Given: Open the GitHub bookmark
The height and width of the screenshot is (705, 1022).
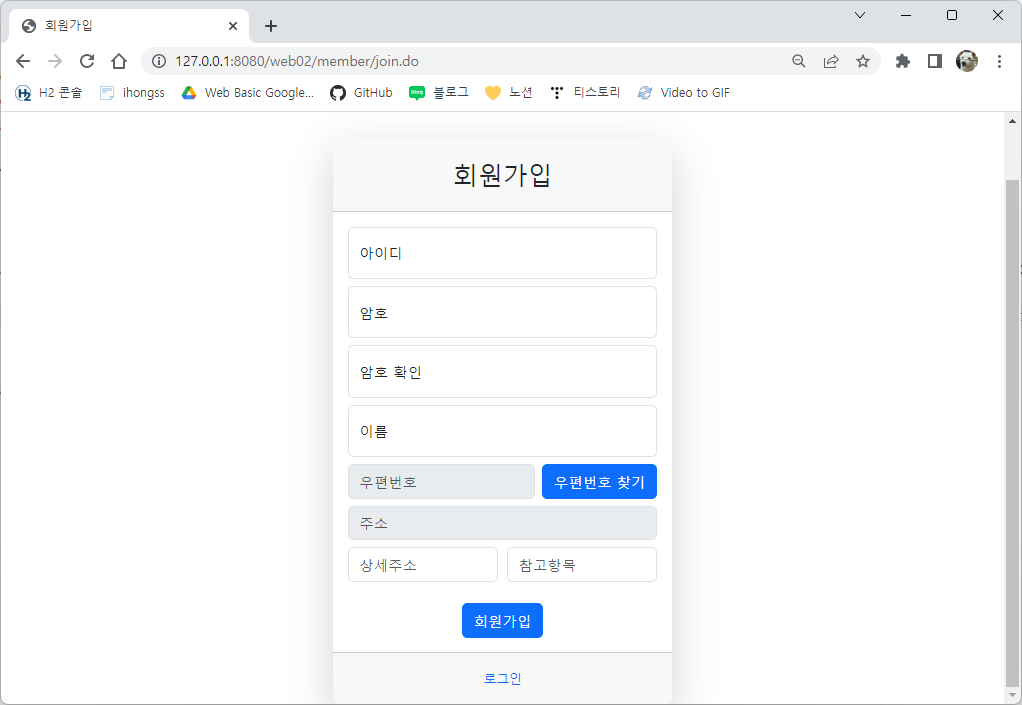Looking at the screenshot, I should coord(361,93).
